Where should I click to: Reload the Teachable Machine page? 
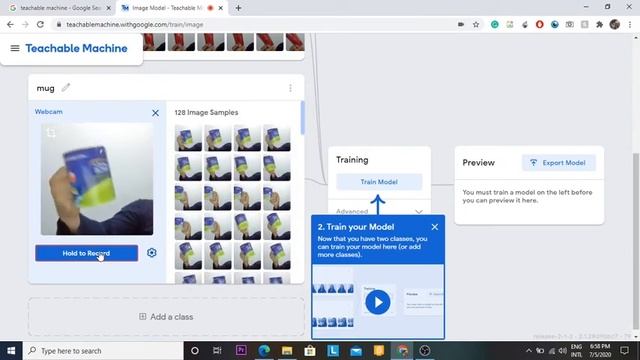tap(40, 24)
